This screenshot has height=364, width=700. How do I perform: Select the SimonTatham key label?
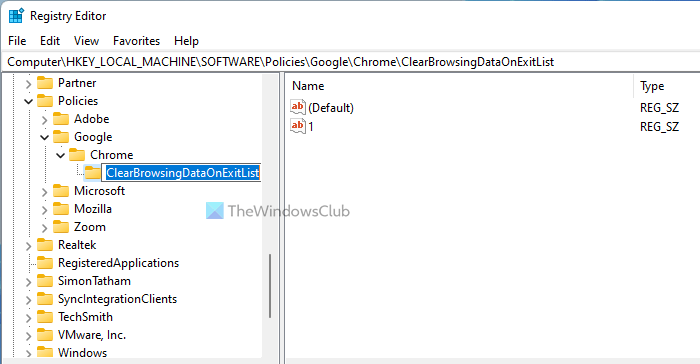click(94, 281)
